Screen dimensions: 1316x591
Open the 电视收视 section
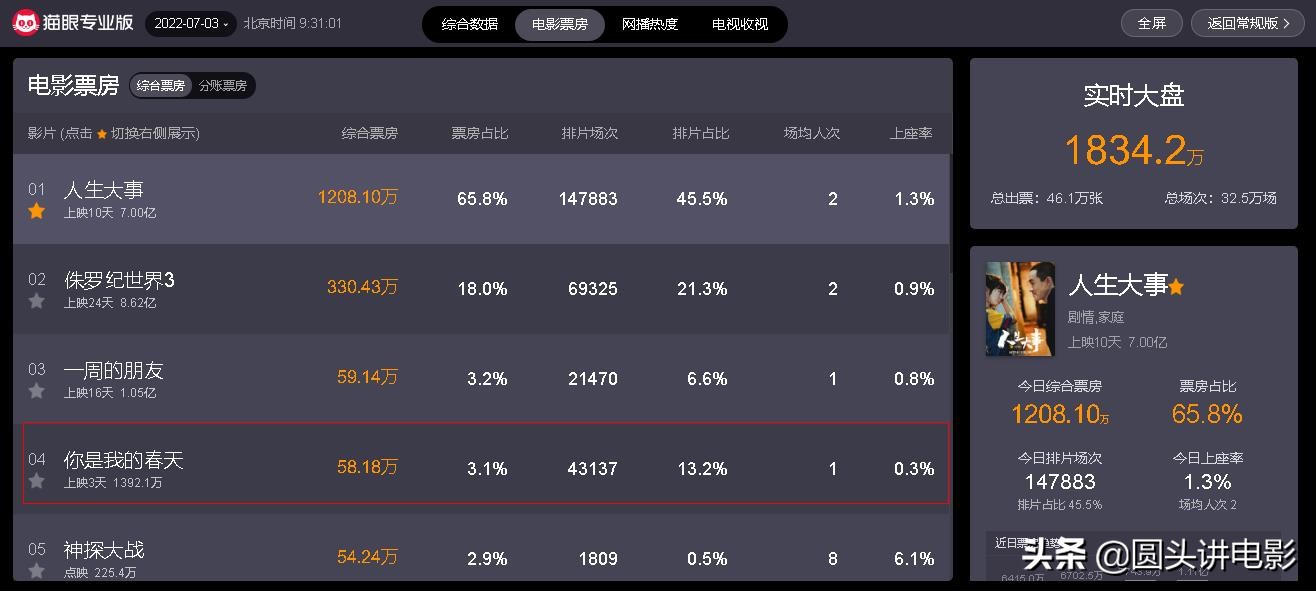tap(741, 23)
